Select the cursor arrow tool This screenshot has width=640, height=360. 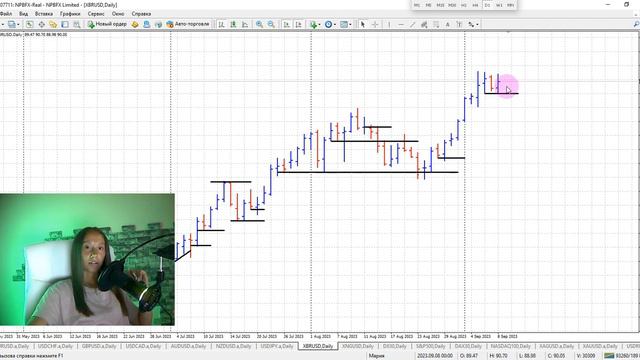click(x=362, y=24)
